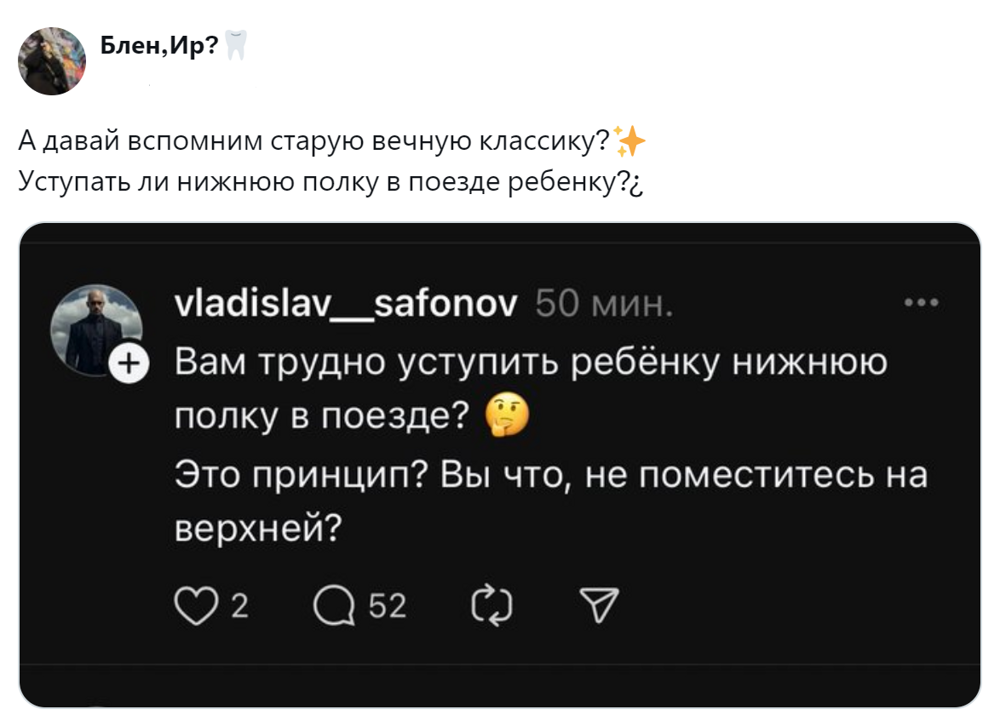This screenshot has height=715, width=1000.
Task: Follow vladislav__safonov via the plus badge
Action: [127, 365]
